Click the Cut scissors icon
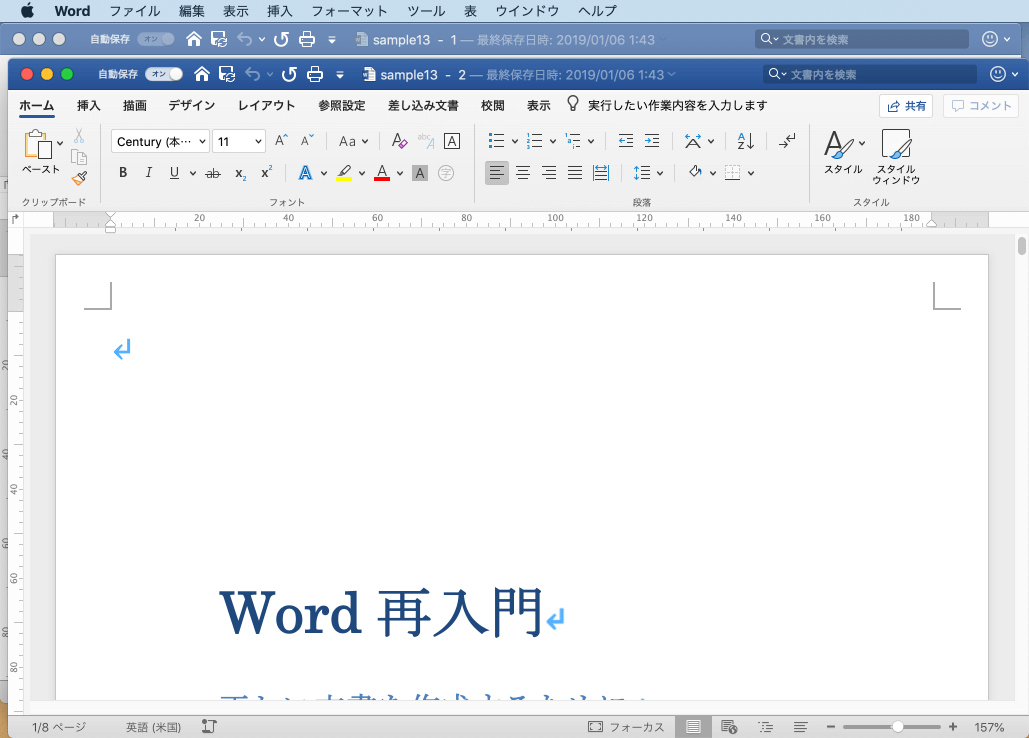The height and width of the screenshot is (738, 1029). tap(79, 136)
